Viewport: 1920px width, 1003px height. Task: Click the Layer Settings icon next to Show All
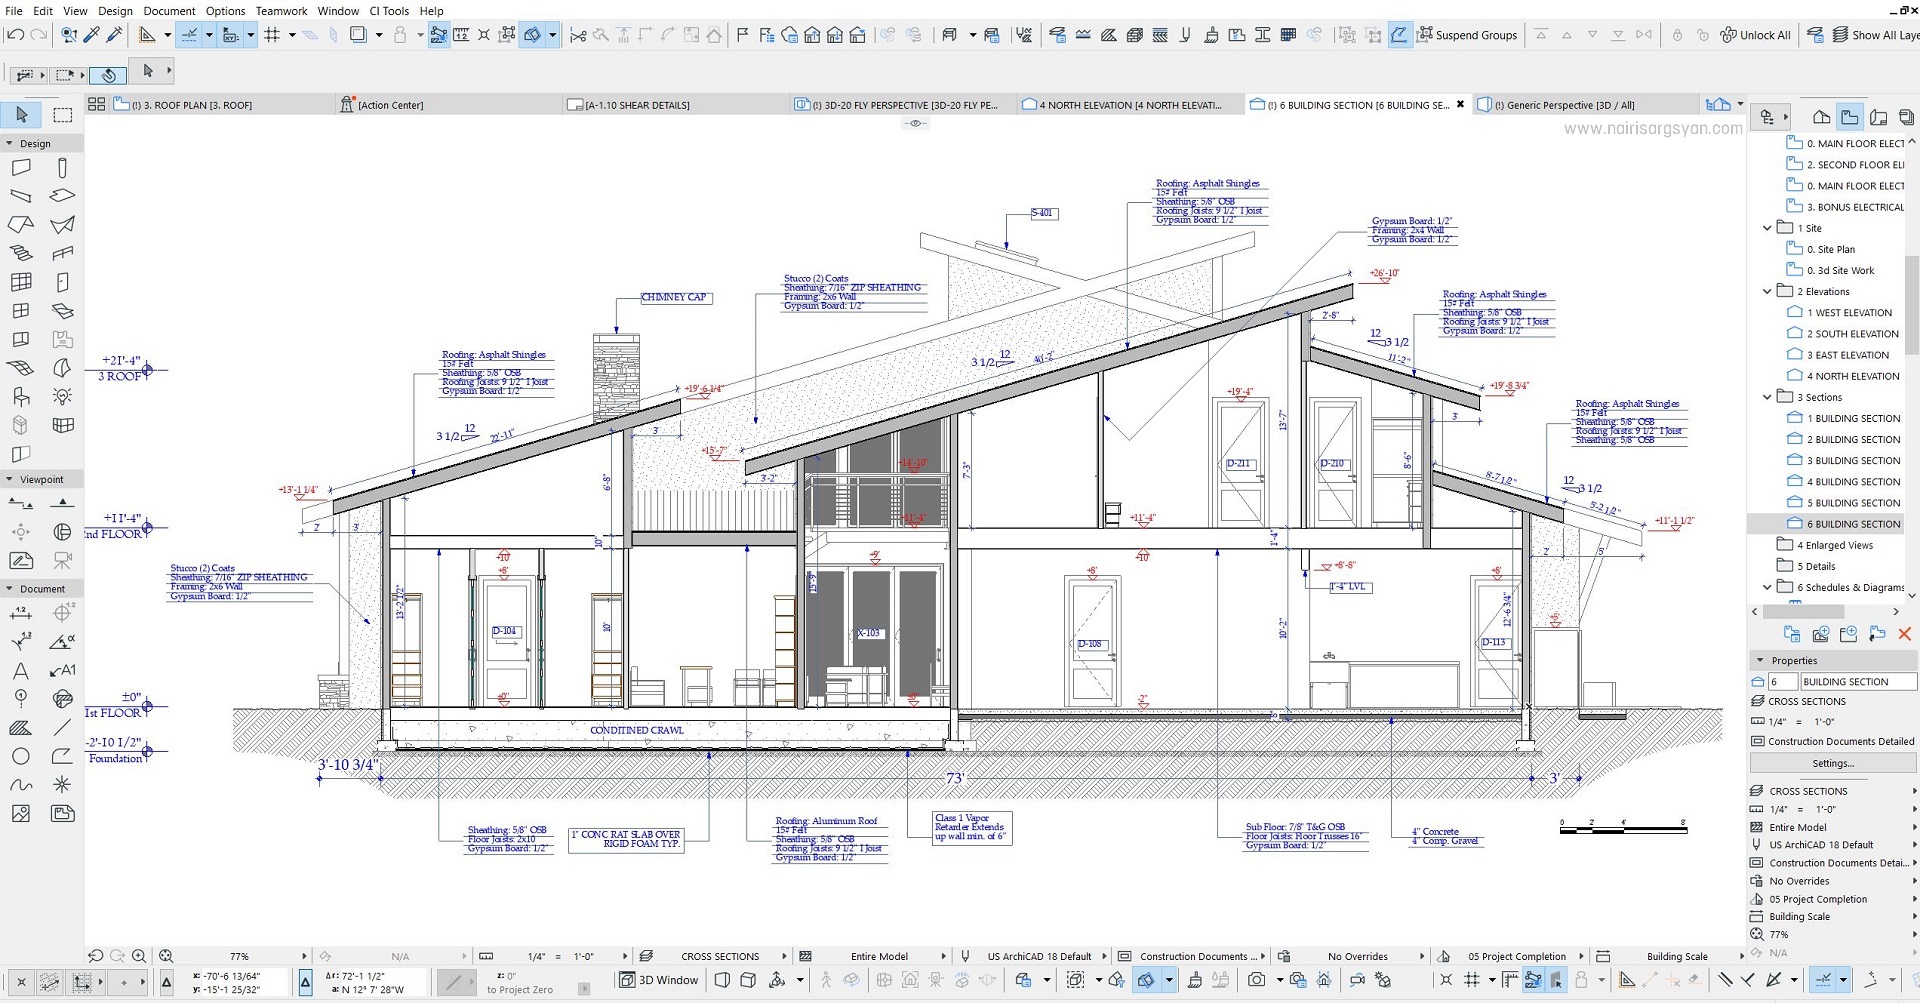pos(1816,35)
